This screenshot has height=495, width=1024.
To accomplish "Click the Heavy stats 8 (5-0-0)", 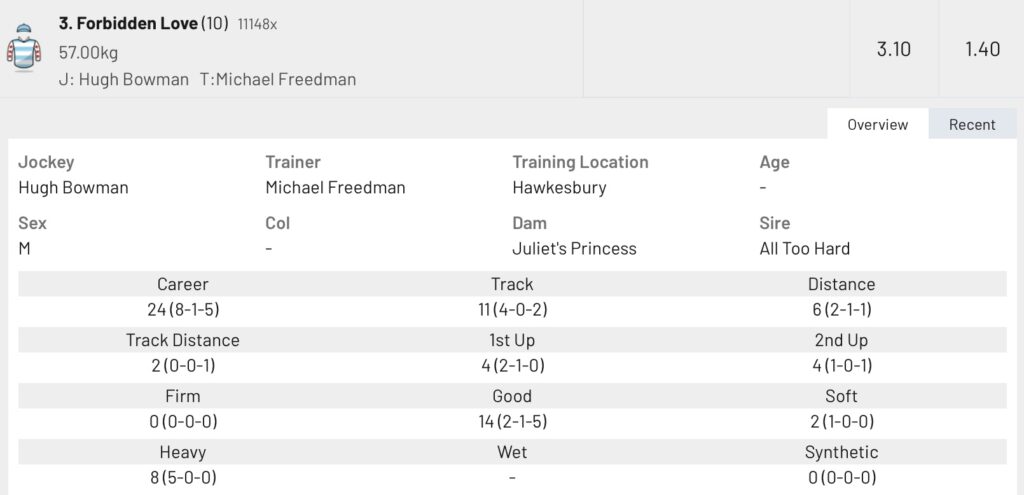I will coord(183,478).
